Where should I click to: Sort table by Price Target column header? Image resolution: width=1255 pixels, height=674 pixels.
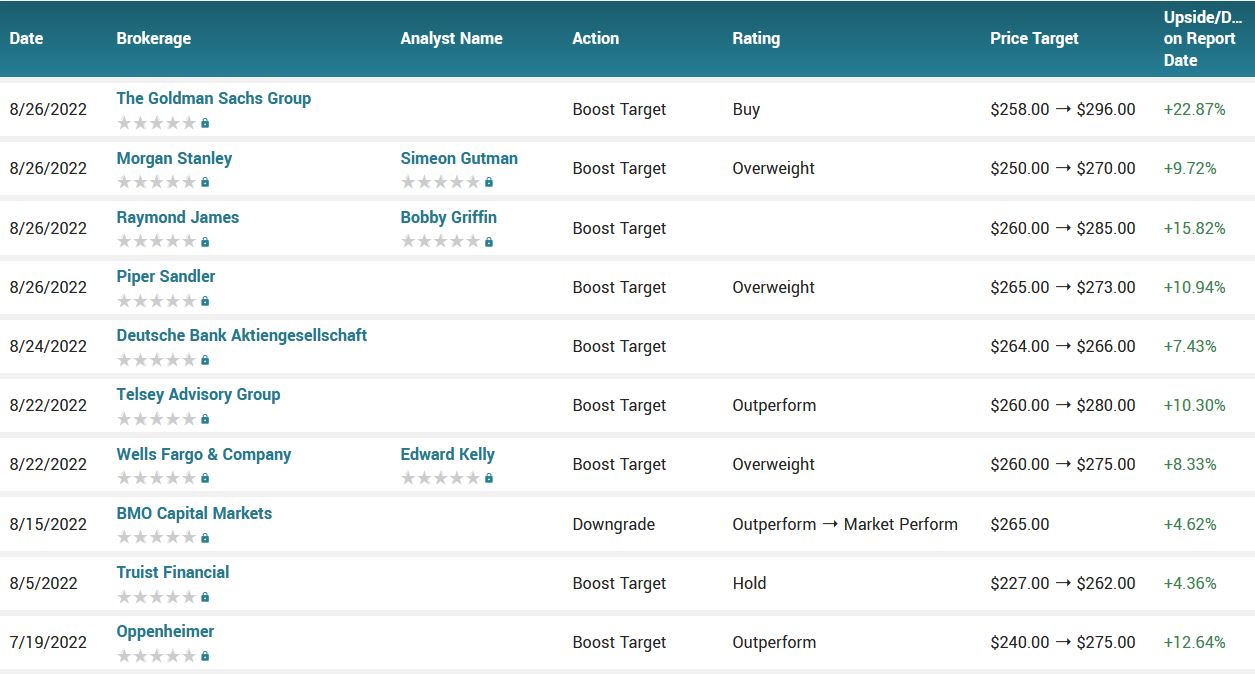(1035, 38)
